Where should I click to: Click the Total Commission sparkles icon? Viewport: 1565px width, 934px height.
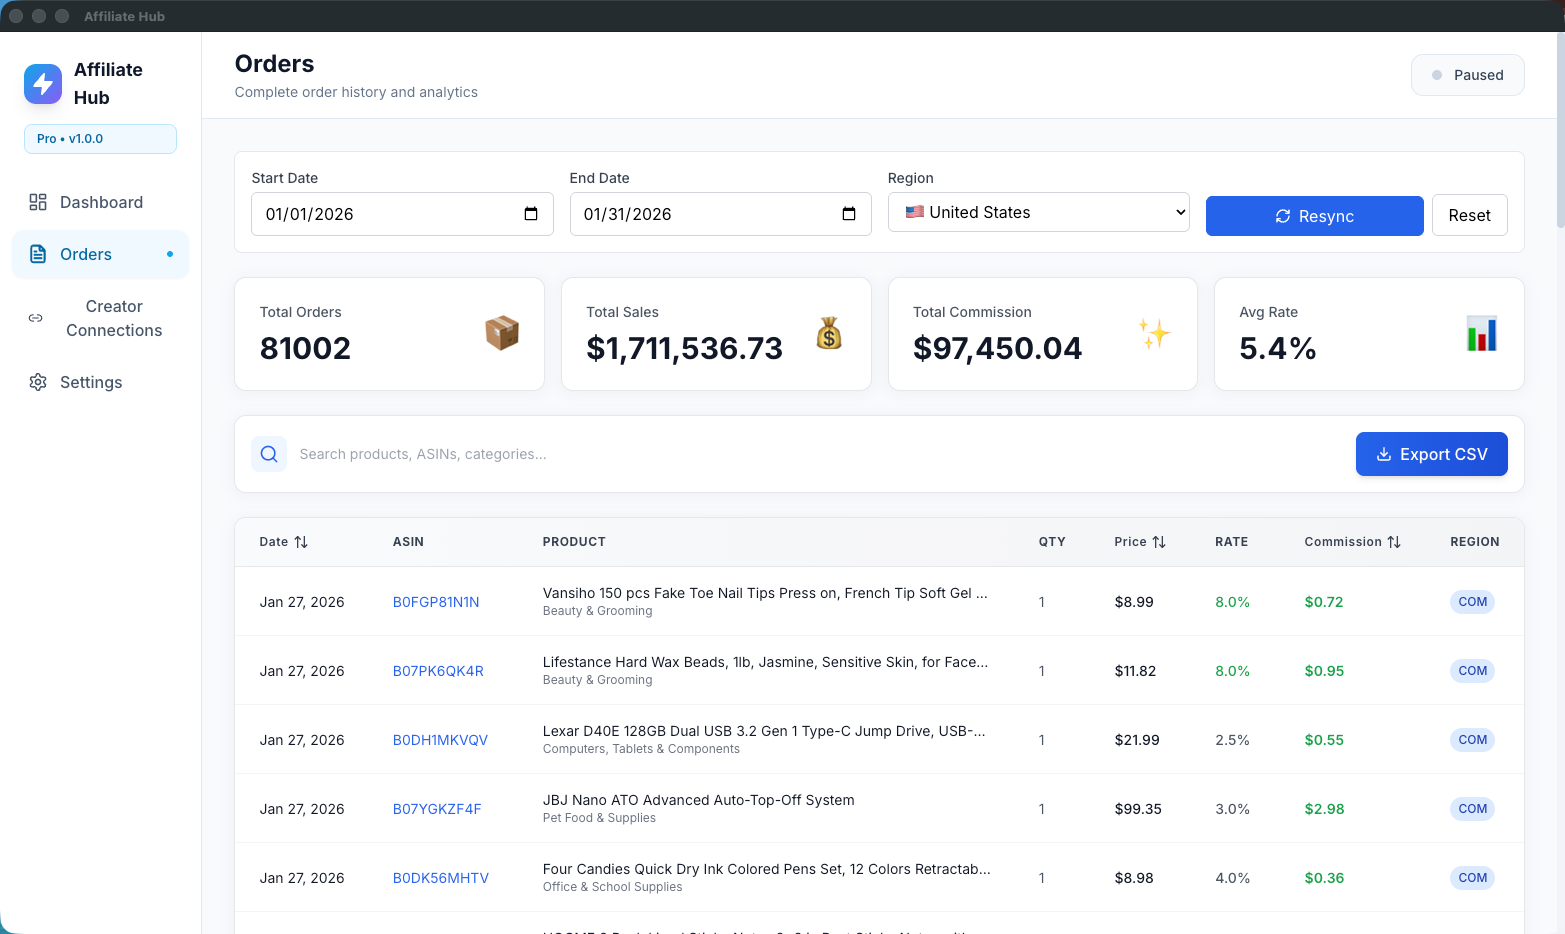point(1154,333)
